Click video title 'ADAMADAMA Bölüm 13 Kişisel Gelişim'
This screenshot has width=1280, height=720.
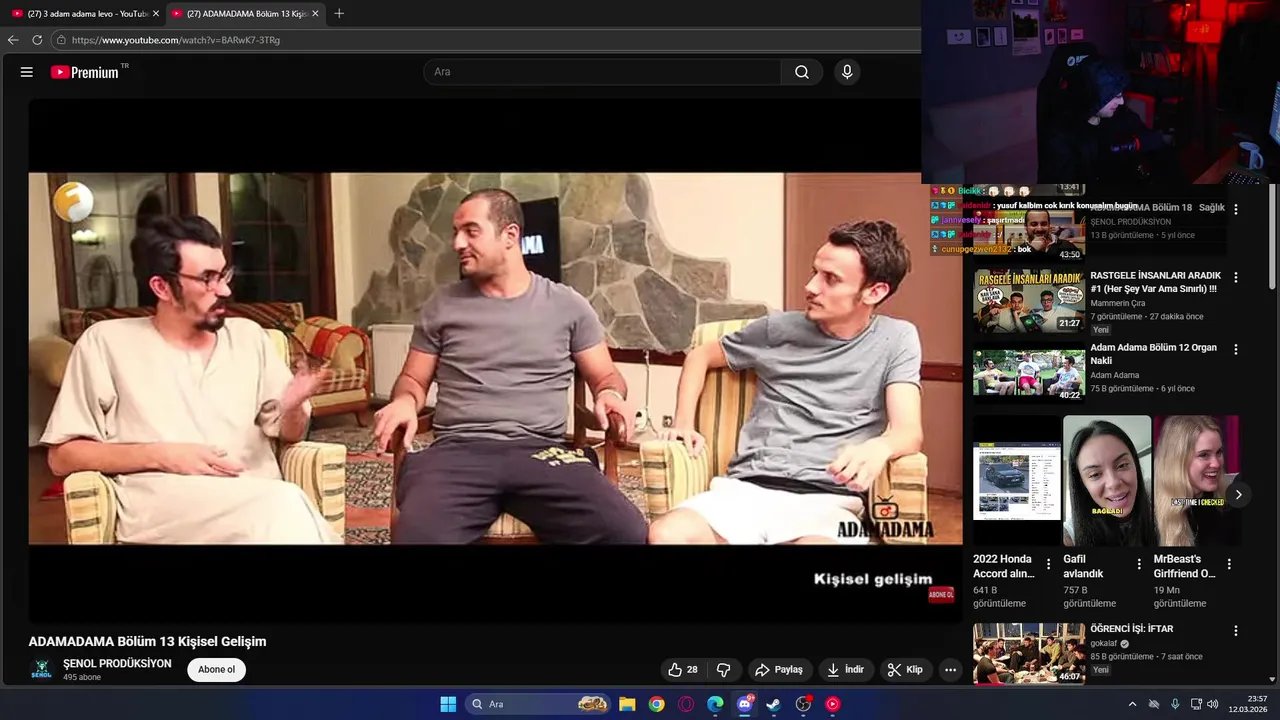(147, 641)
